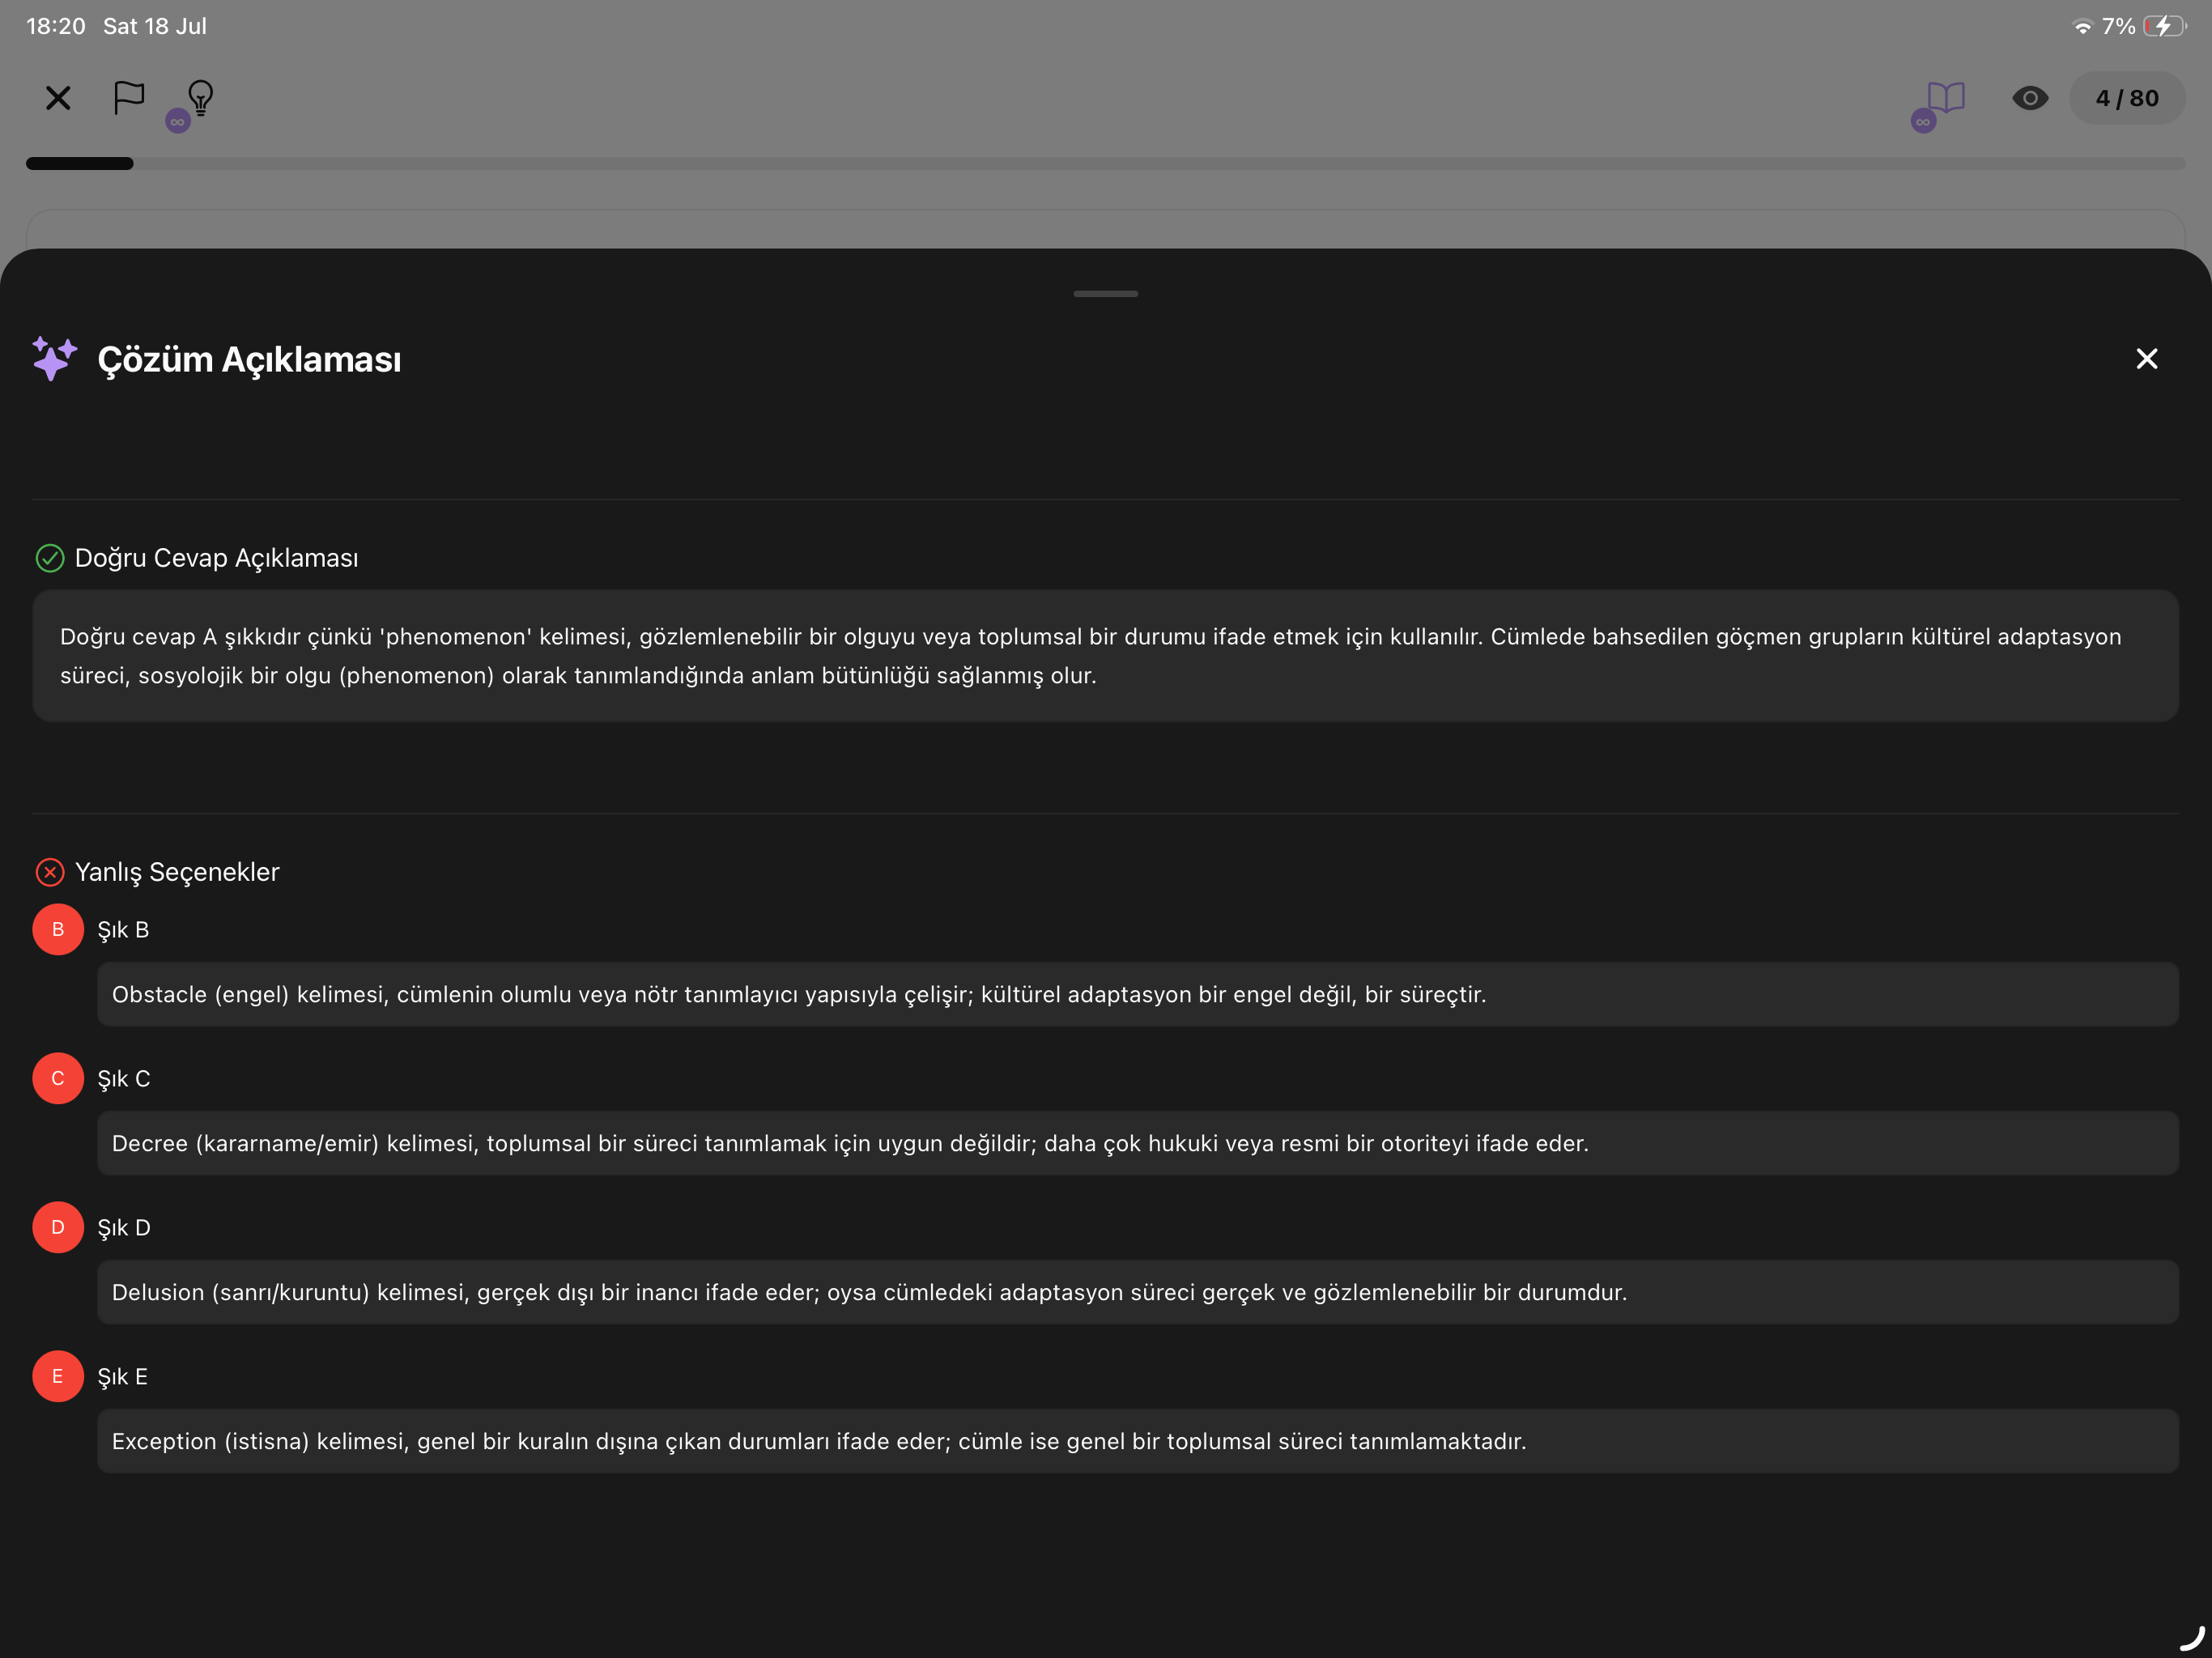
Task: Click the green checkmark icon
Action: click(x=50, y=558)
